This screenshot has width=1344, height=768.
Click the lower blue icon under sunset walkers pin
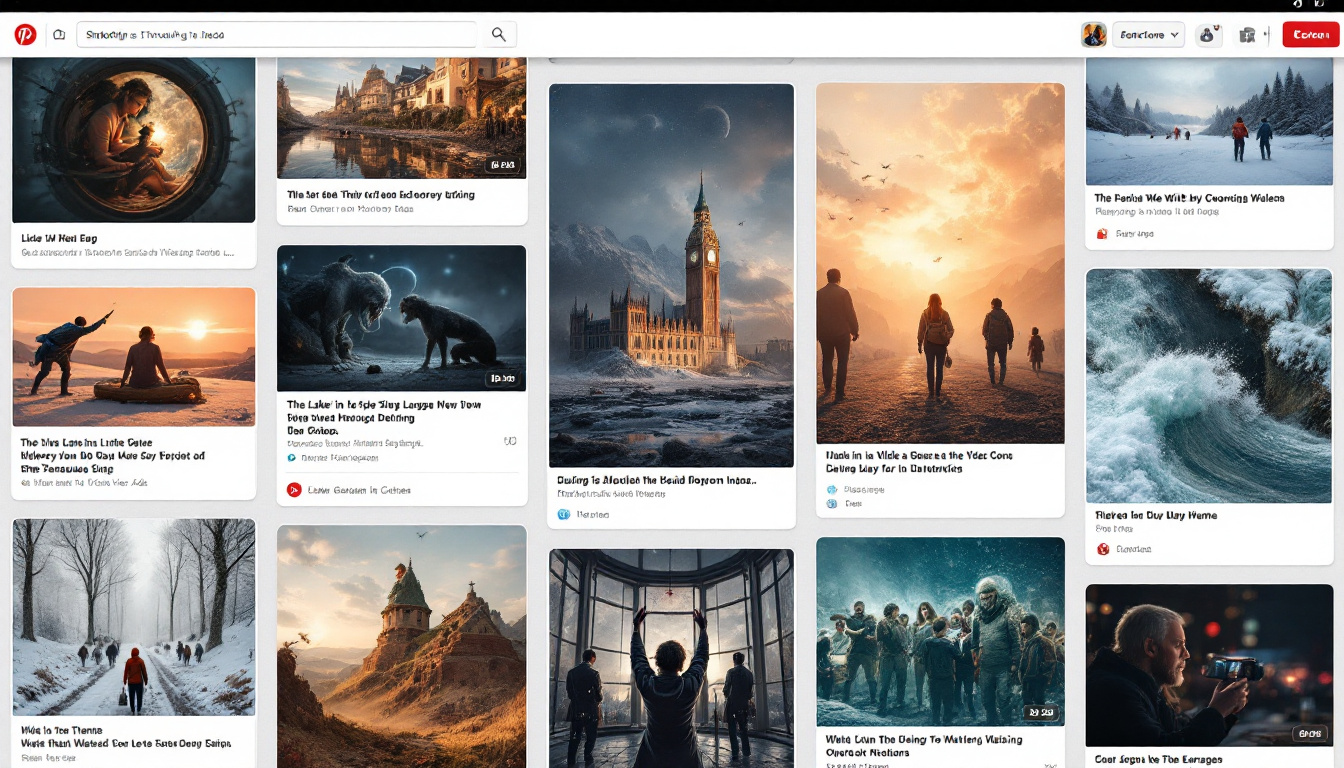(x=832, y=504)
